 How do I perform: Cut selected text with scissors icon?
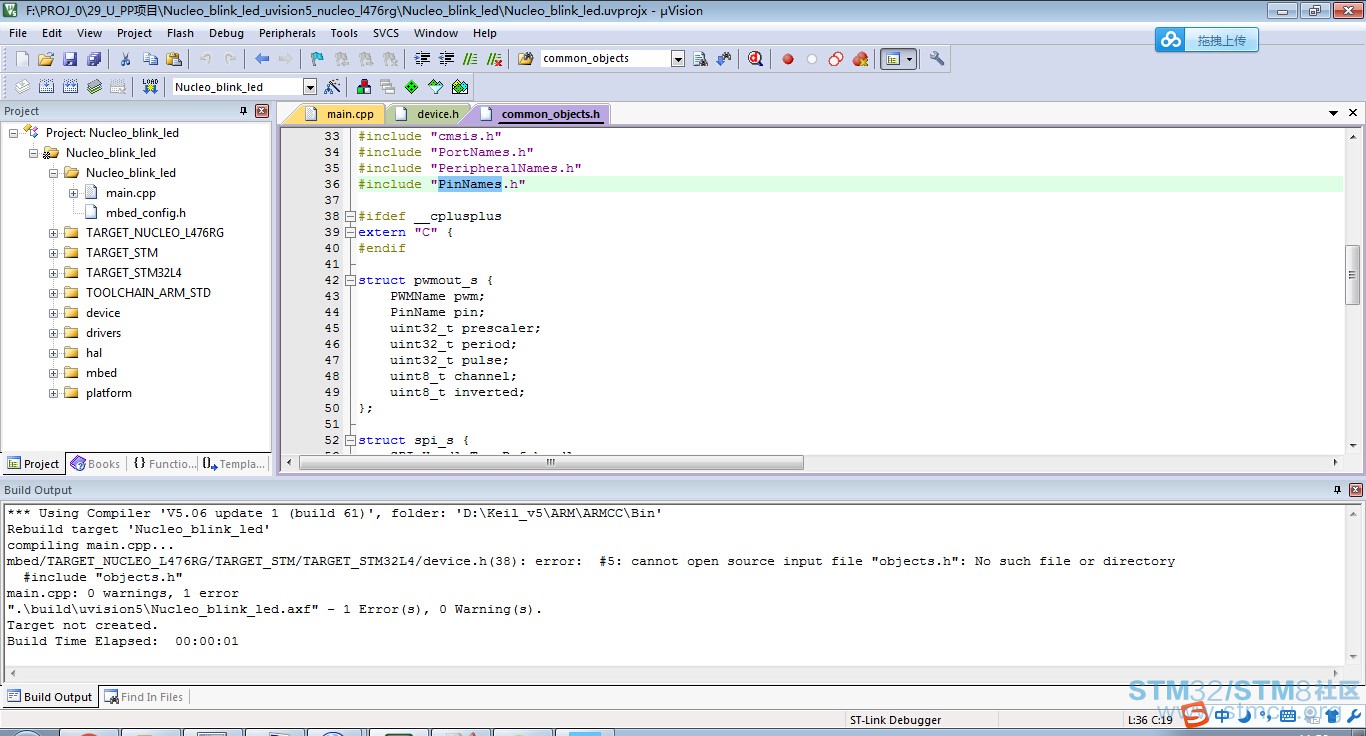coord(126,59)
